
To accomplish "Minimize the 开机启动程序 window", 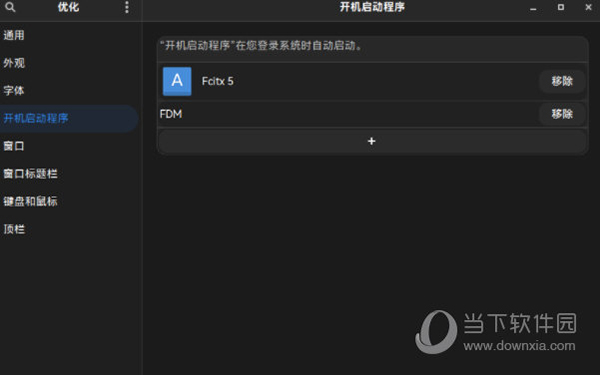I will pos(533,7).
